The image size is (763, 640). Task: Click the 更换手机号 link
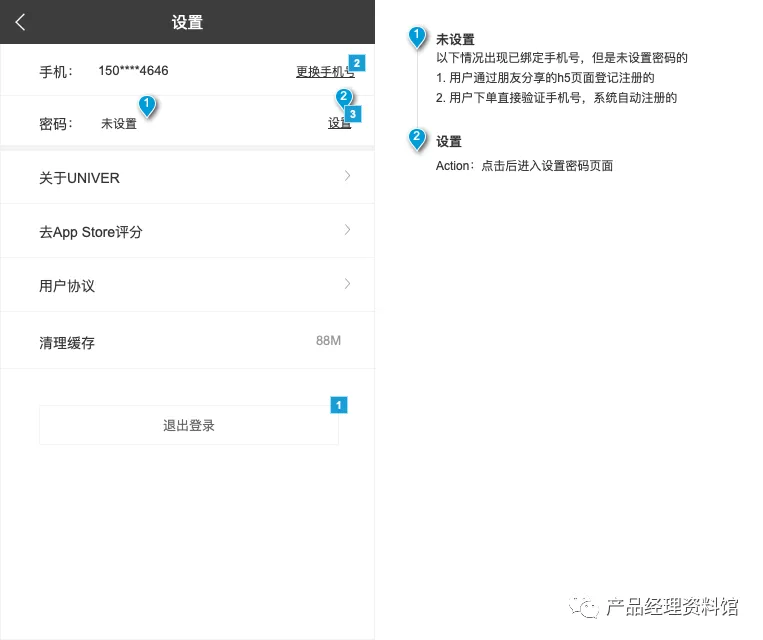click(325, 72)
